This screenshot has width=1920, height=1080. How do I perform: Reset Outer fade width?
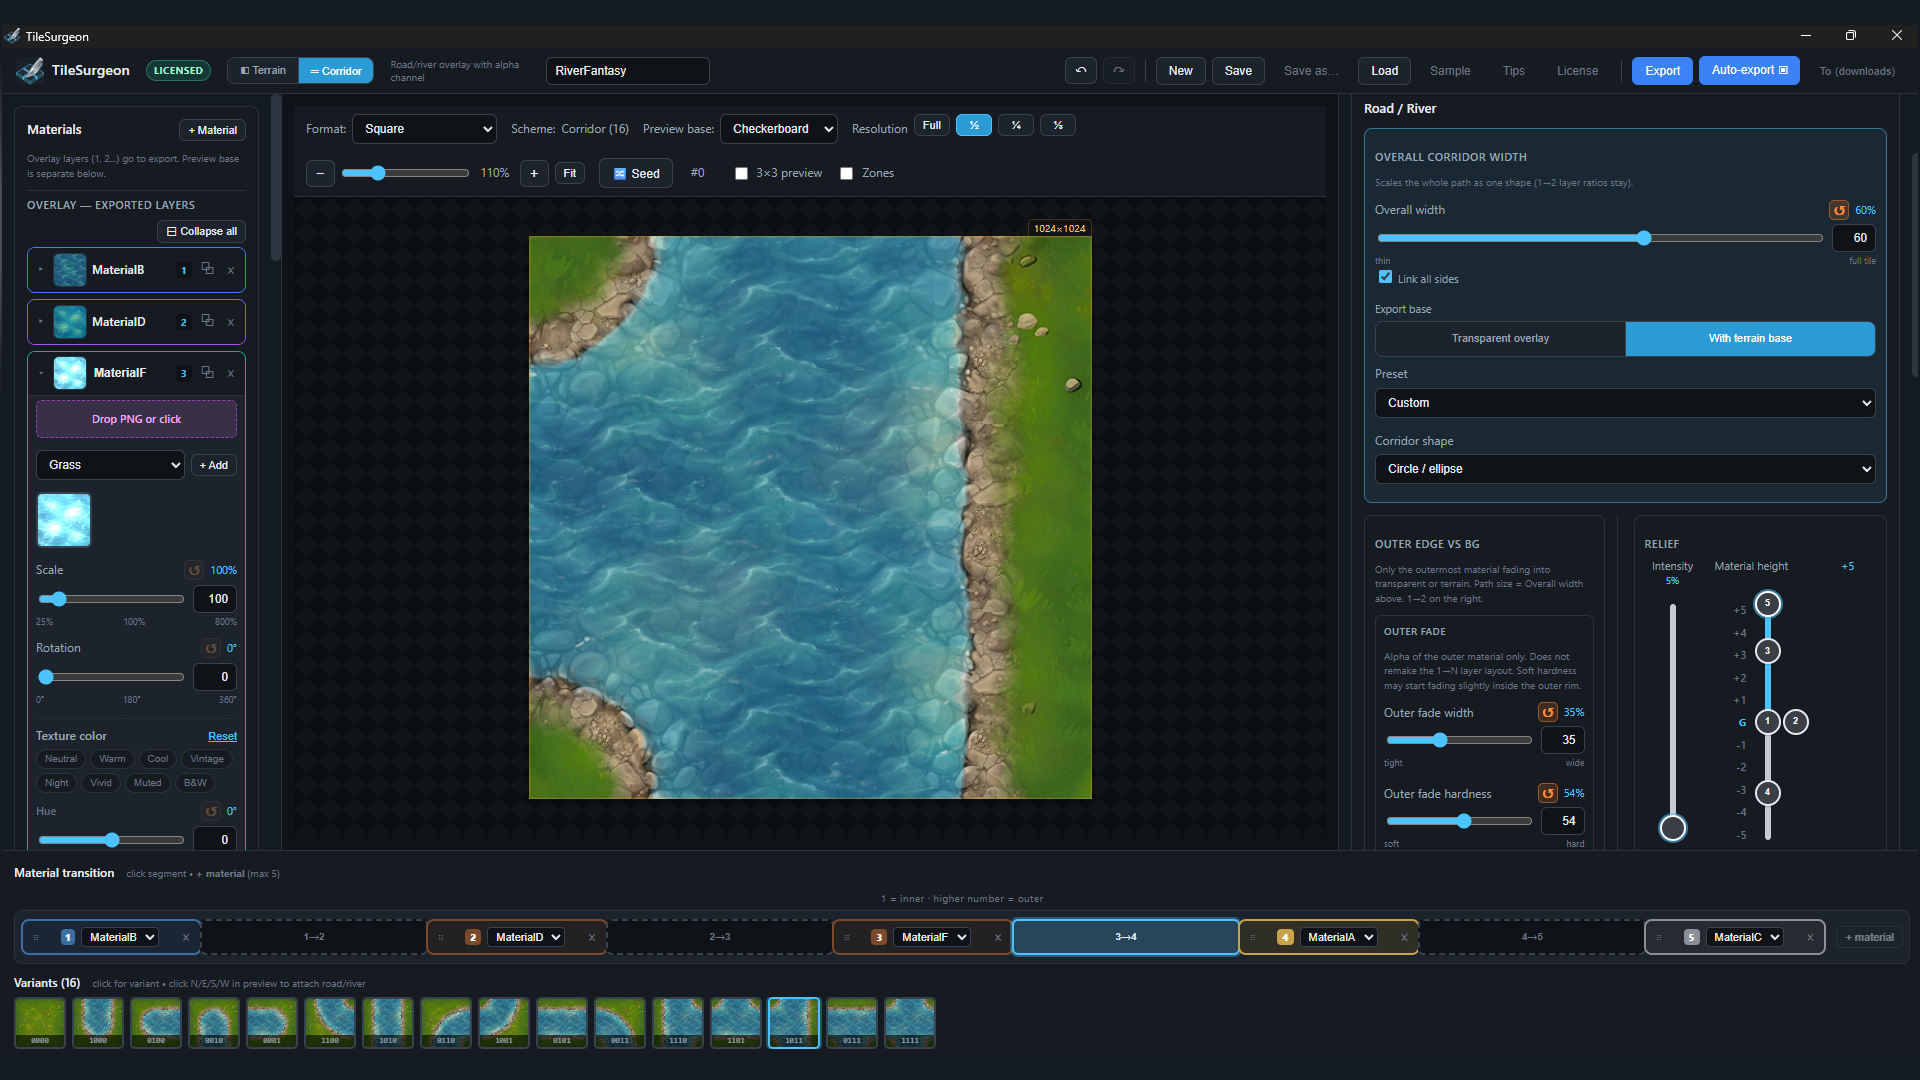point(1548,712)
